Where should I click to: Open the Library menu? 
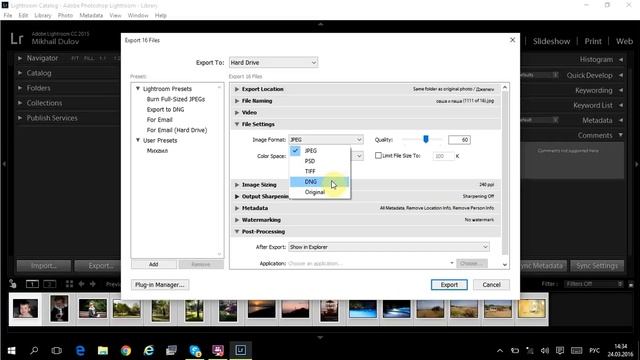[42, 16]
